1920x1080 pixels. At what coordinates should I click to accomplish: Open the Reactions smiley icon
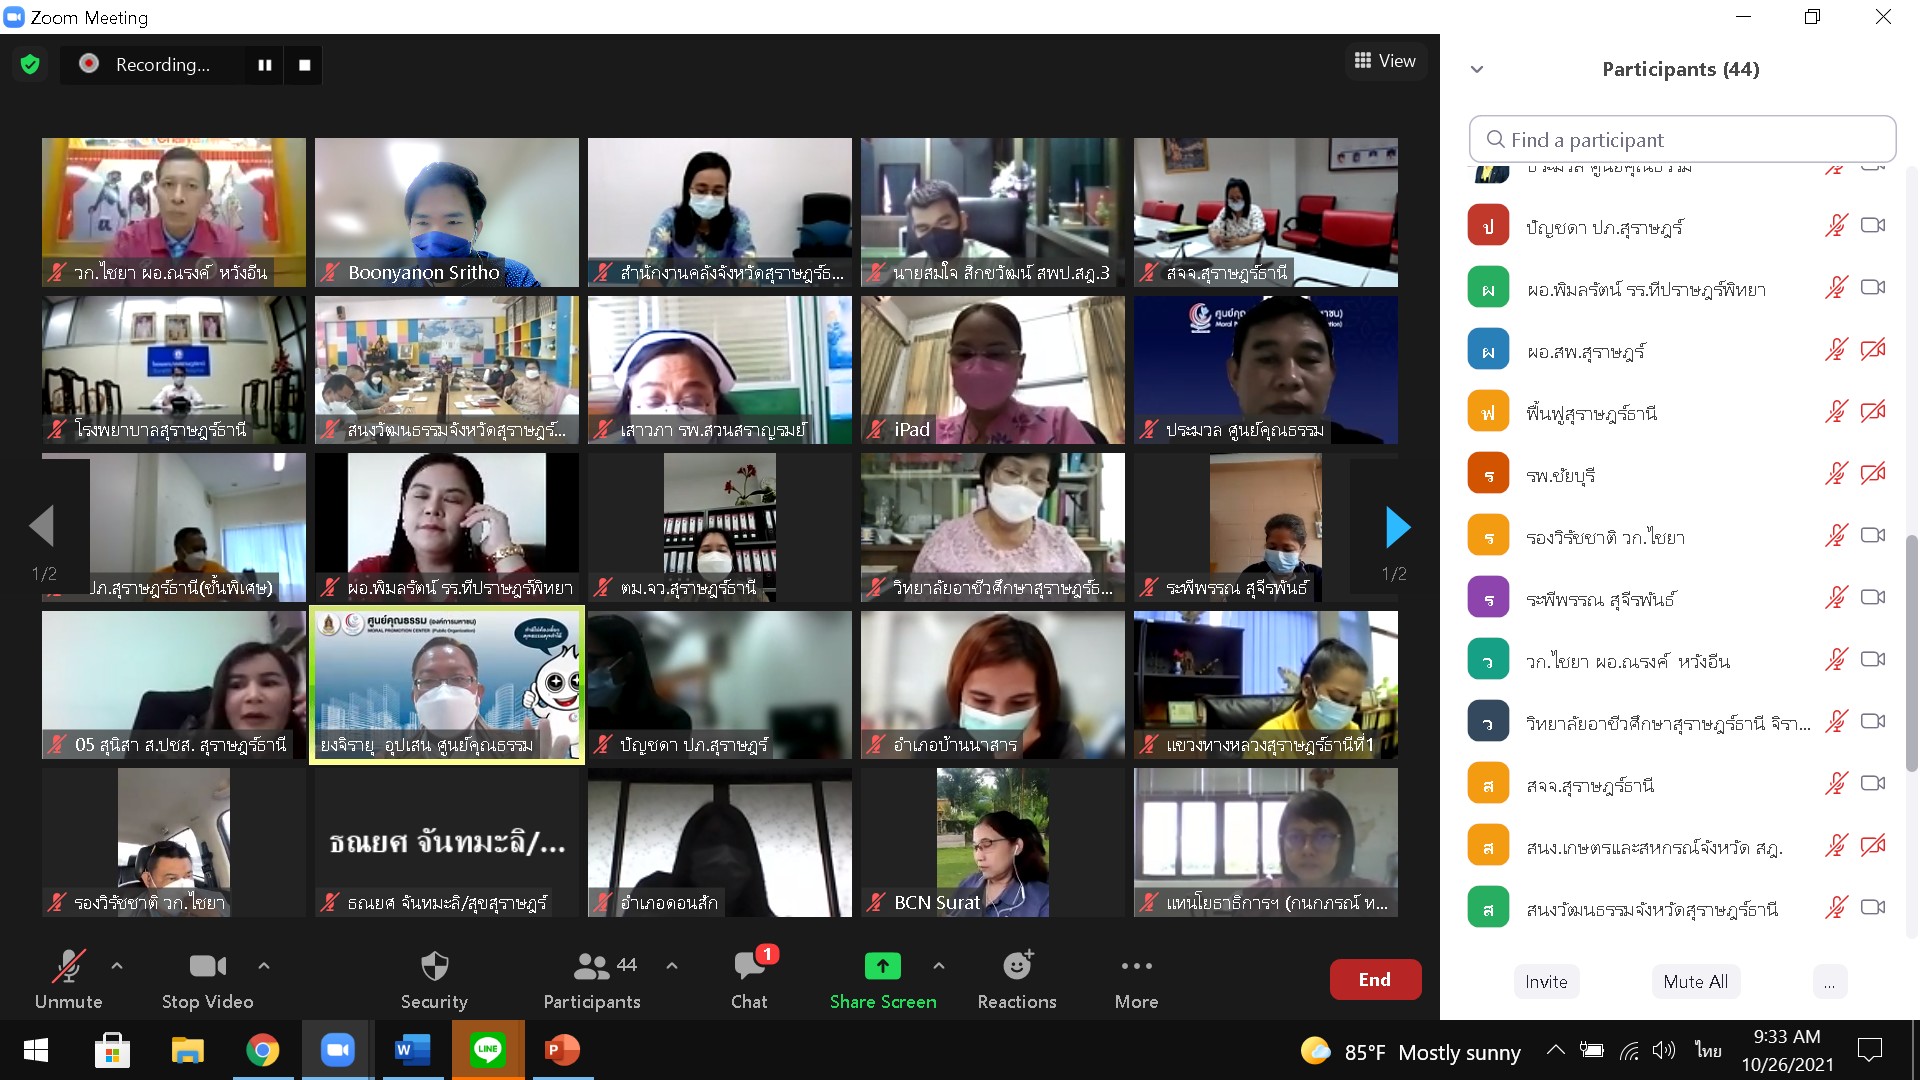[1017, 965]
